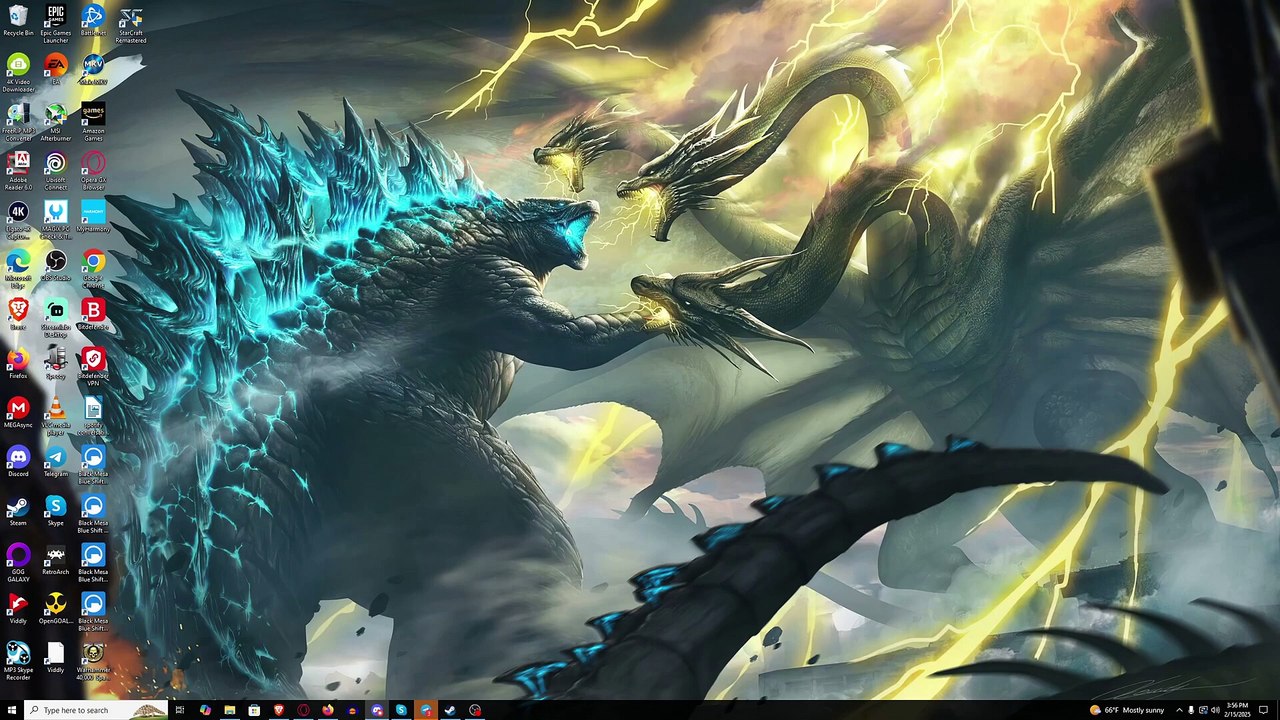
Task: Select the Bitdefender VPN shortcut
Action: pyautogui.click(x=93, y=367)
